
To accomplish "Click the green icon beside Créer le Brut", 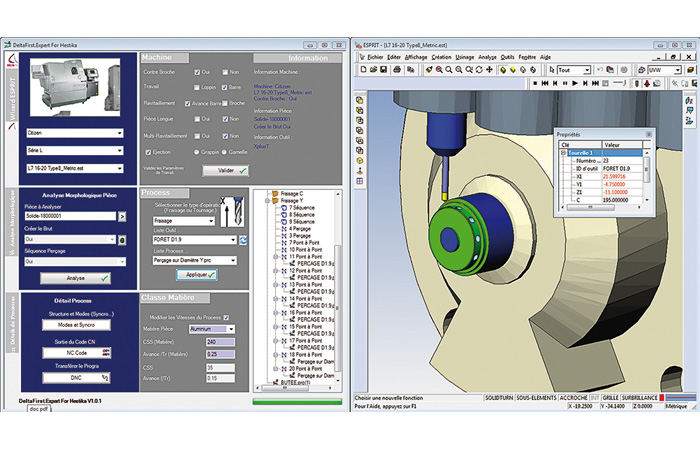I will [122, 240].
